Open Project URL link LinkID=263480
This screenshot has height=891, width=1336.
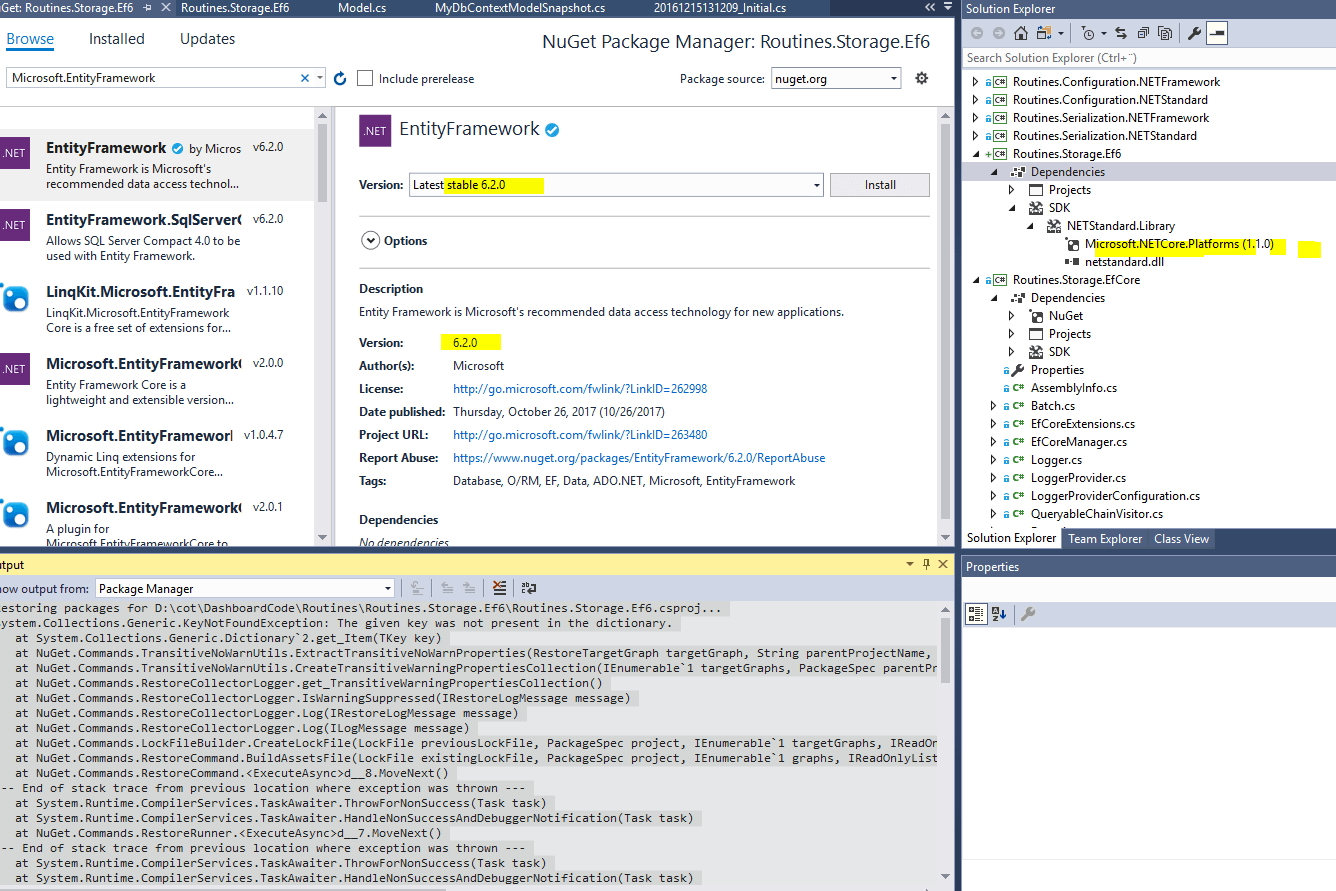pos(580,435)
